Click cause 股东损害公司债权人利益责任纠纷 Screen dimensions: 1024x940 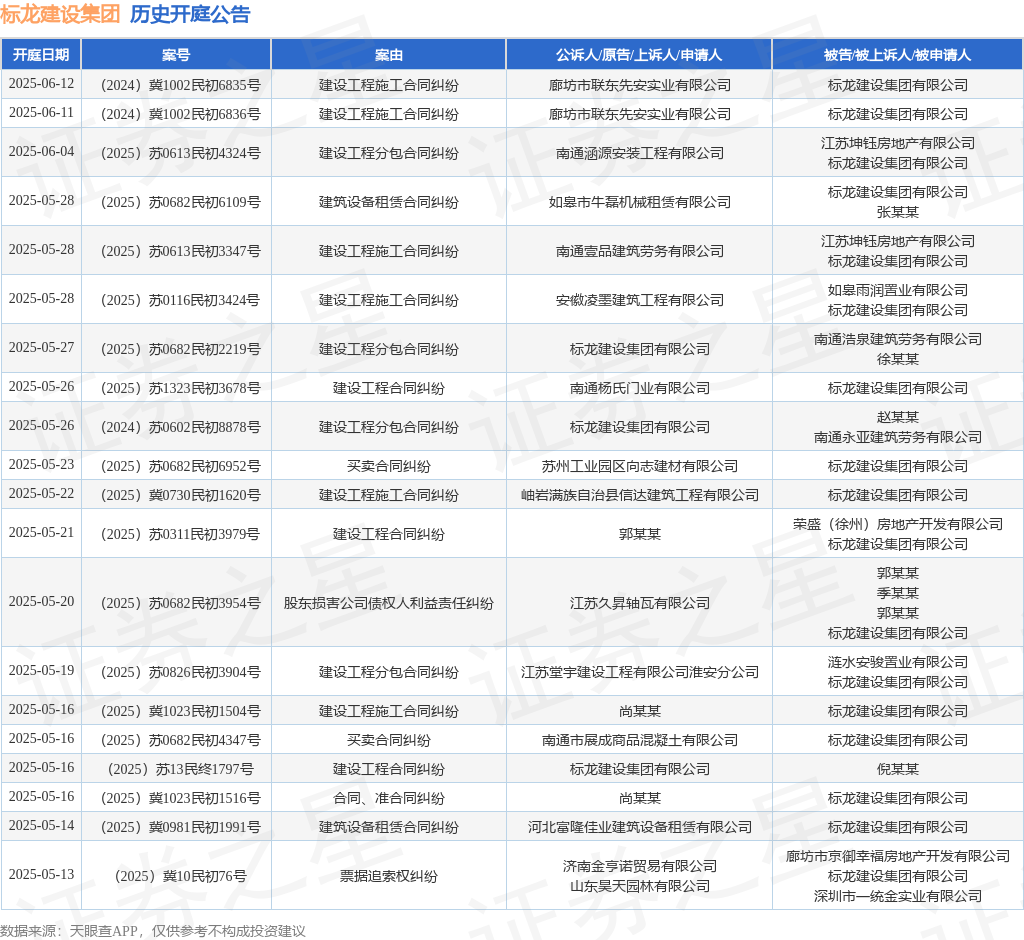point(389,603)
